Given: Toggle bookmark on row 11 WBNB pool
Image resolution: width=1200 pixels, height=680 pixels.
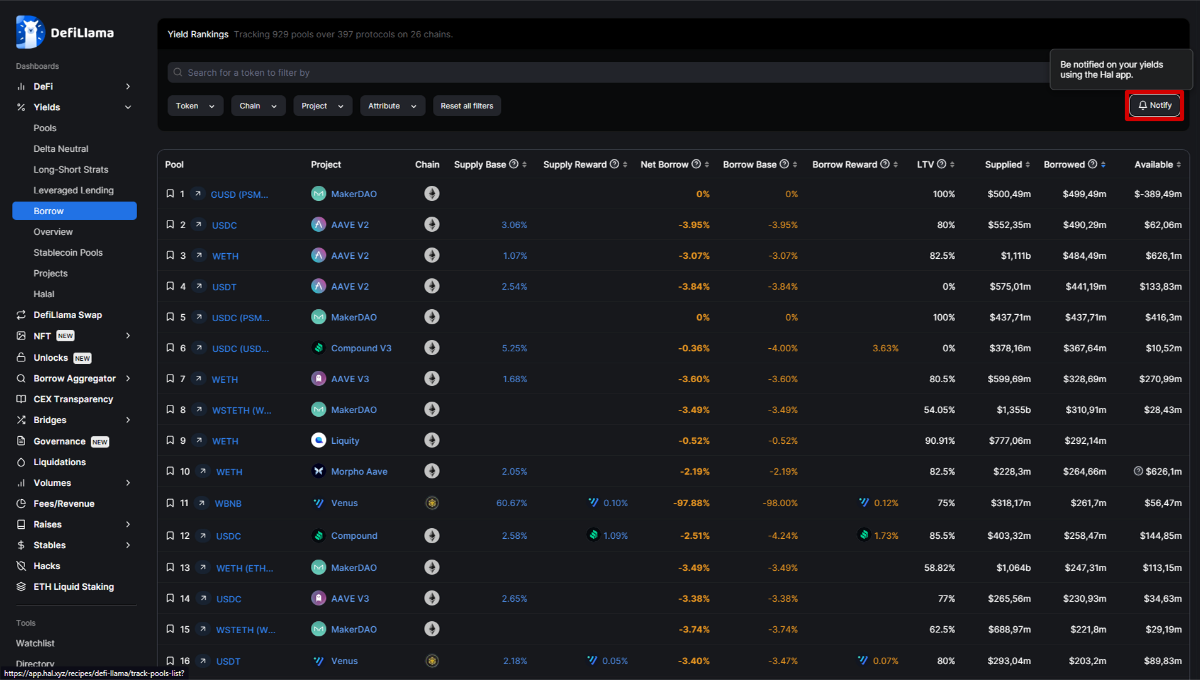Looking at the screenshot, I should (170, 503).
